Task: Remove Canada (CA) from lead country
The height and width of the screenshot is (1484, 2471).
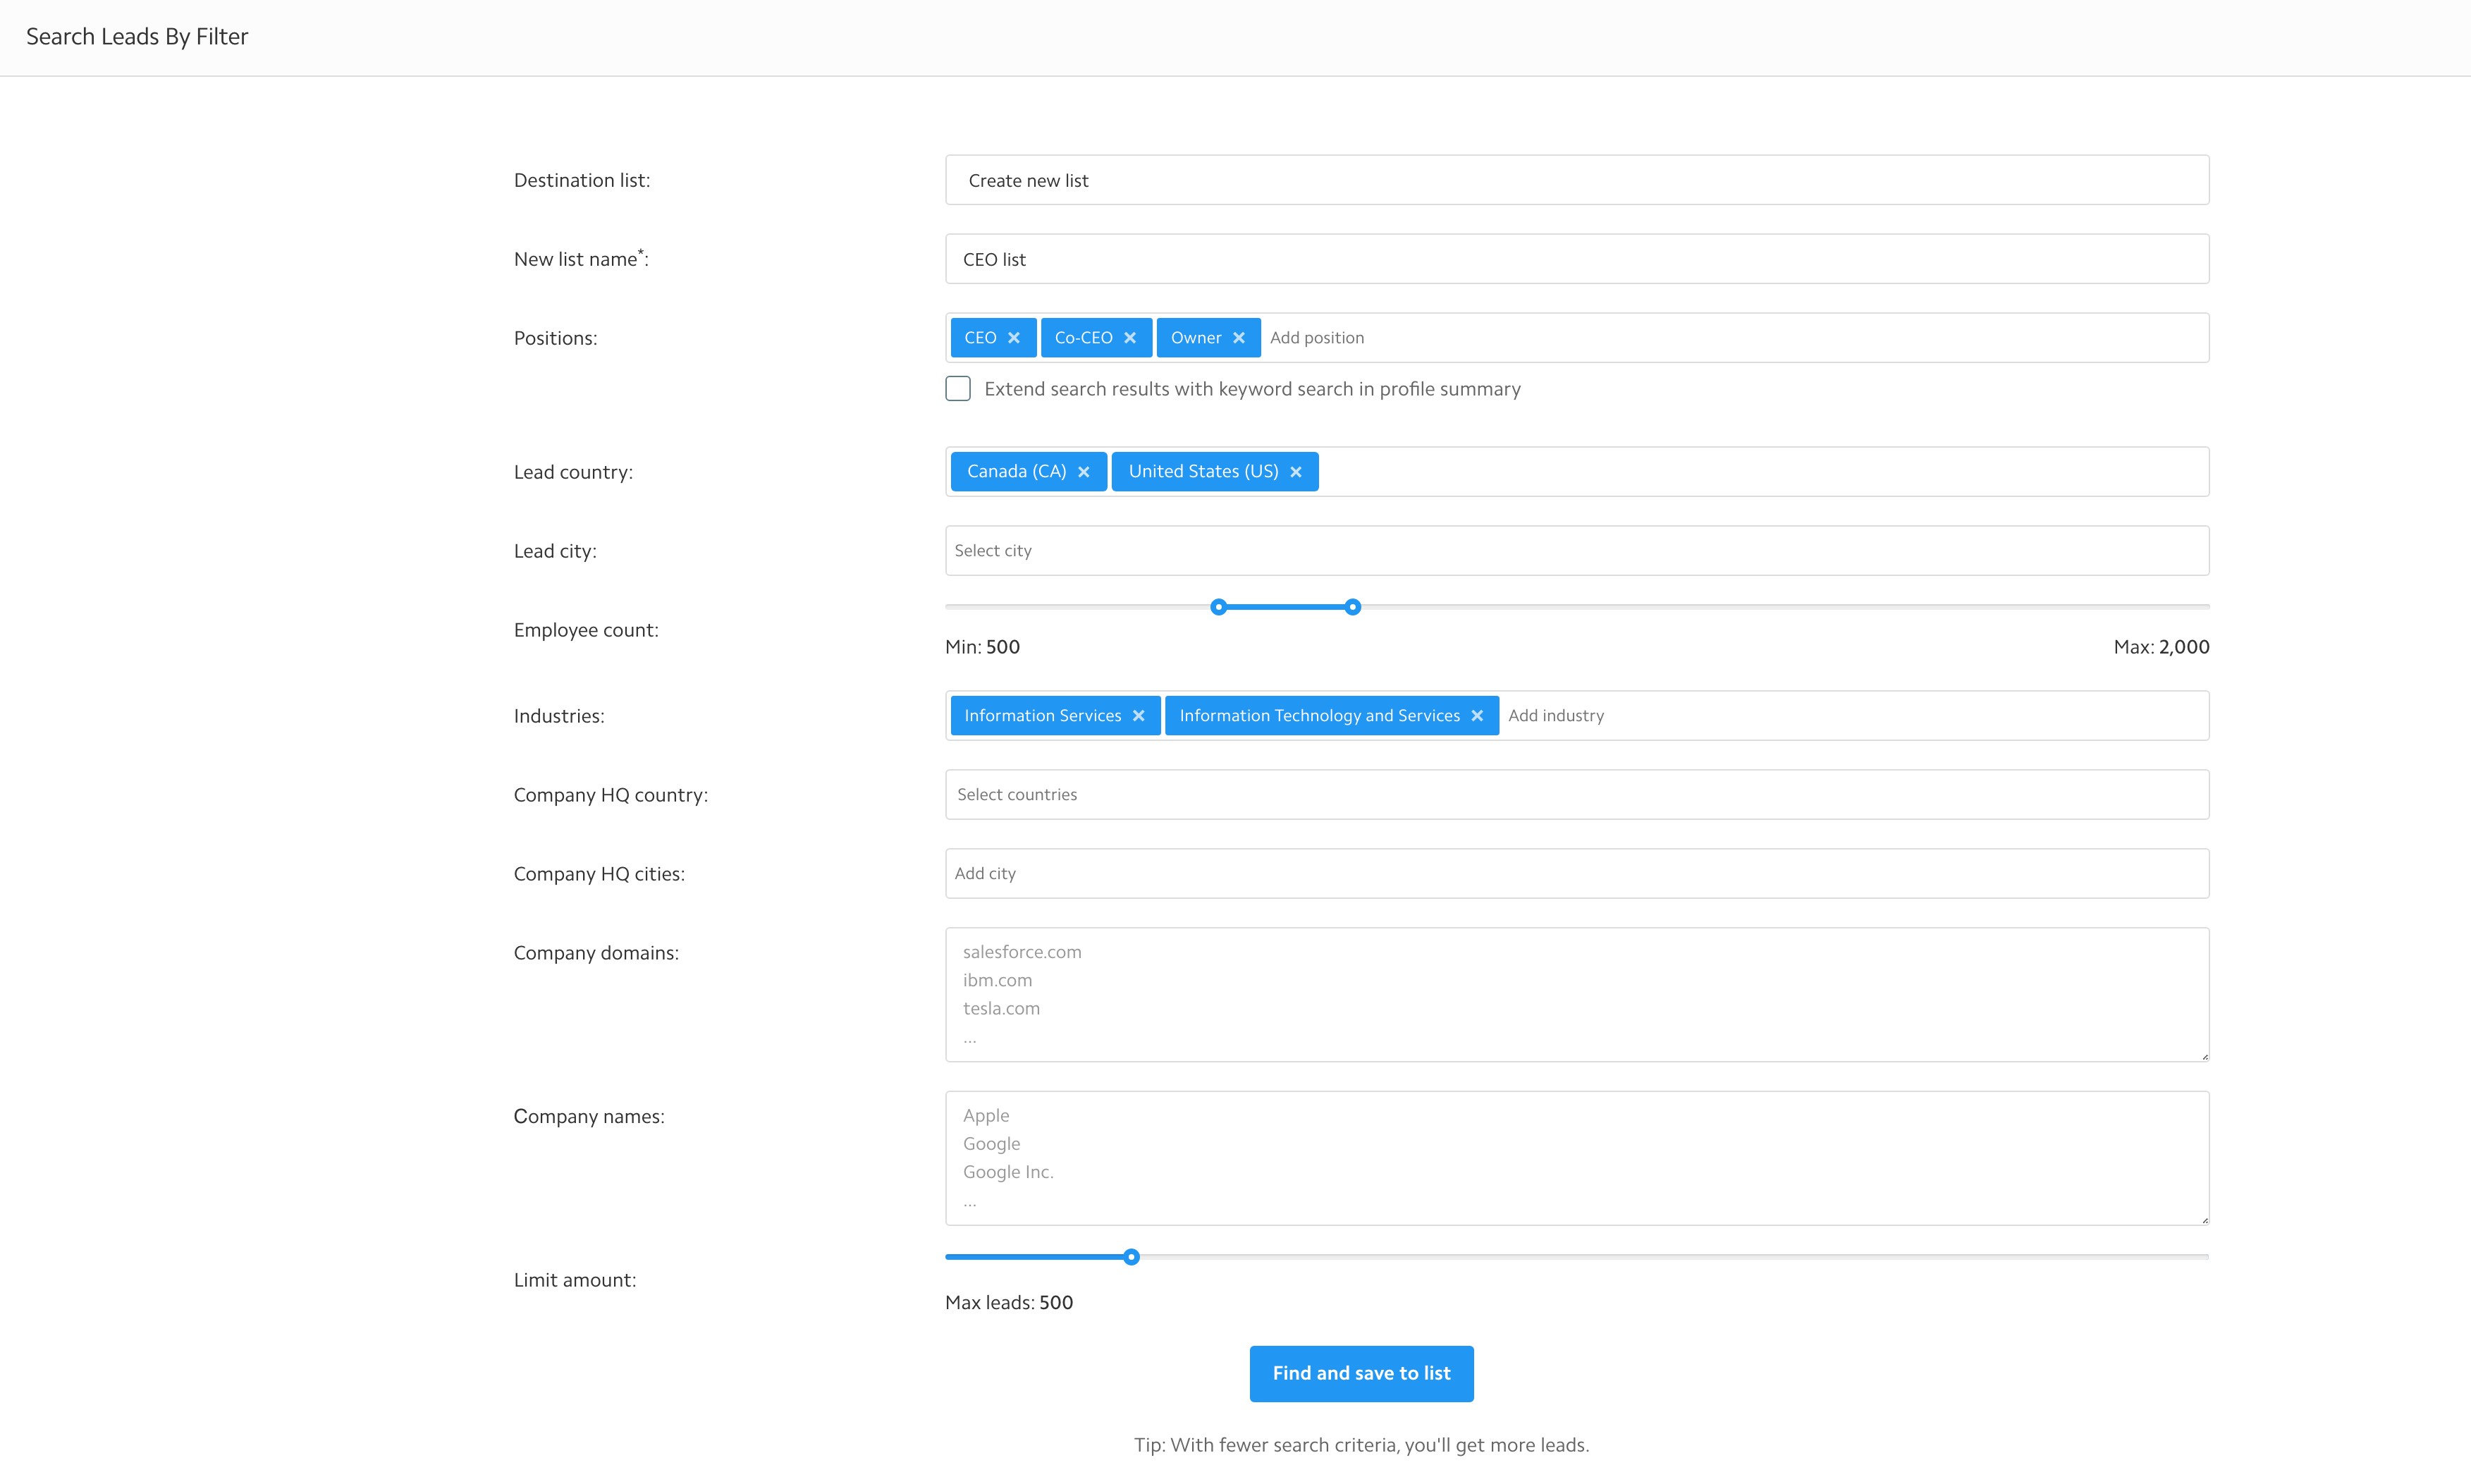Action: (1084, 472)
